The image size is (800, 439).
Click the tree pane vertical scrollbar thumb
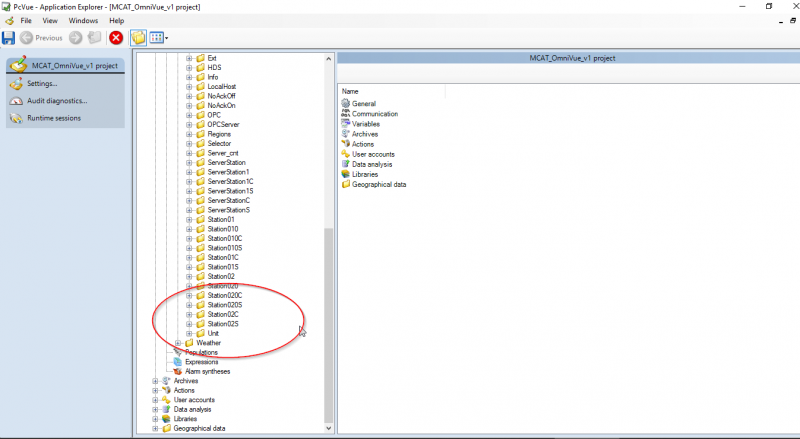click(329, 325)
